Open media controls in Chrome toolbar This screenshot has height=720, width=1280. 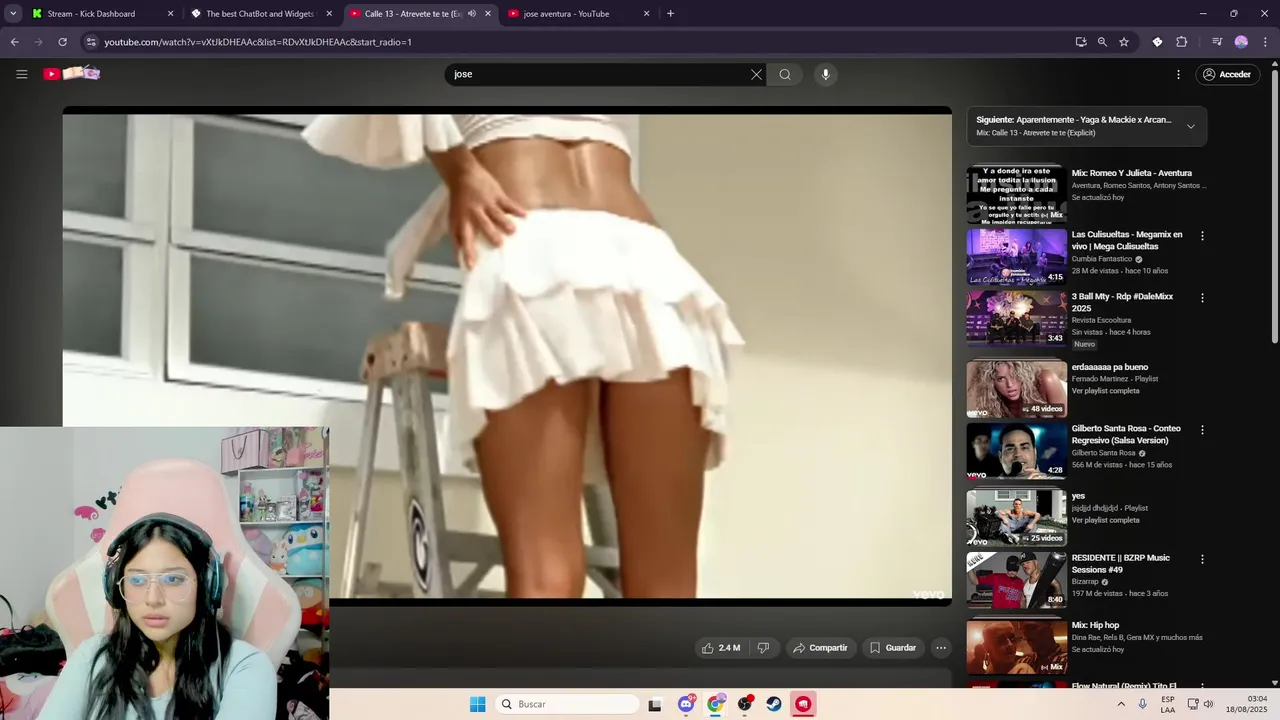1217,42
